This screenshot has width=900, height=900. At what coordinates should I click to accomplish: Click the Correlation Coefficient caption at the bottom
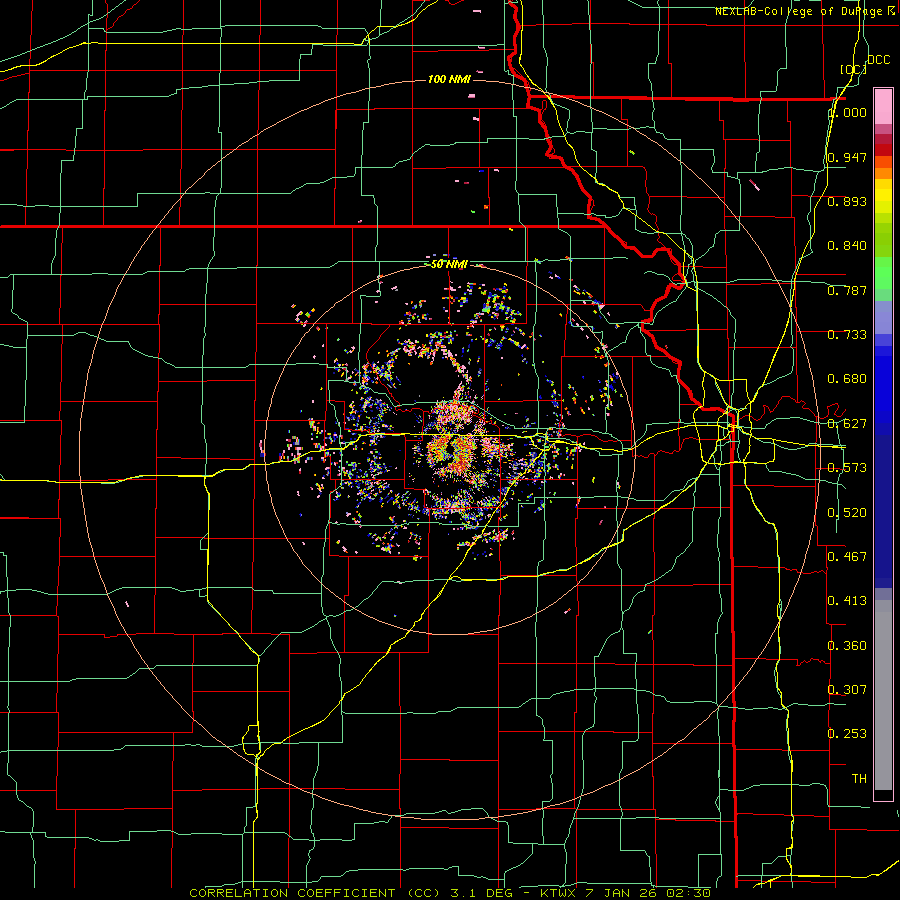coord(451,893)
